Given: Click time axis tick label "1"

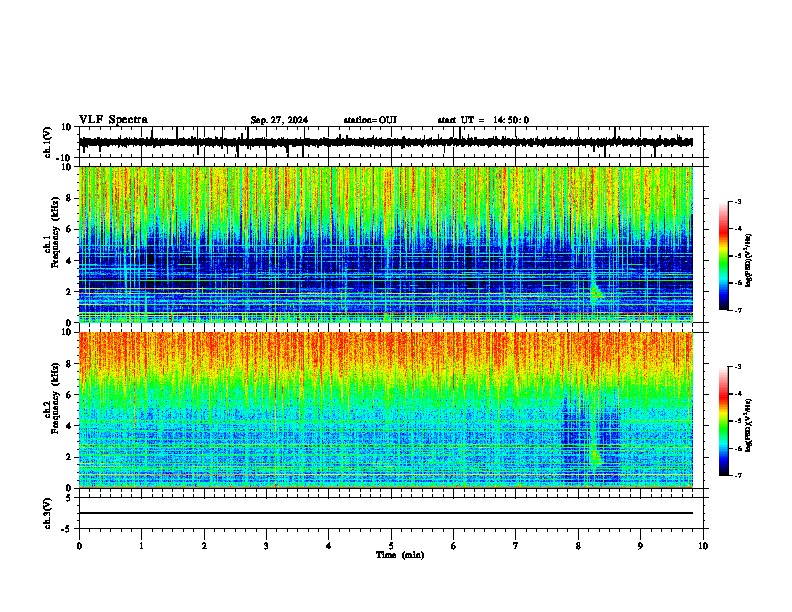Looking at the screenshot, I should pos(141,546).
